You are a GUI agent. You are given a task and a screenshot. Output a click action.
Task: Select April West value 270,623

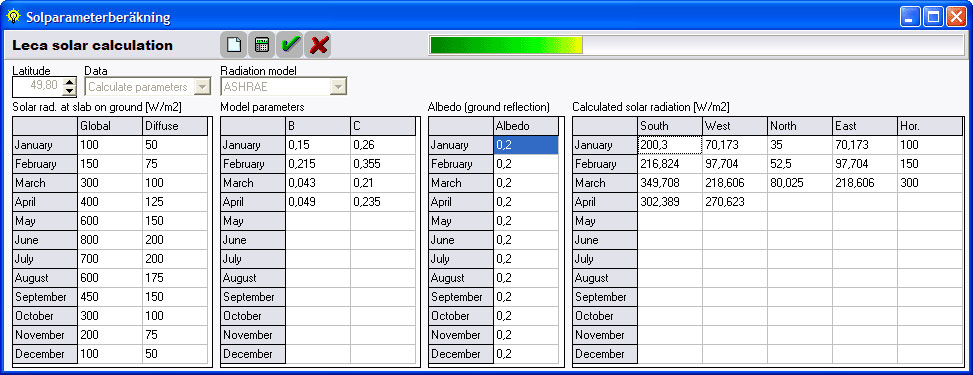coord(735,202)
